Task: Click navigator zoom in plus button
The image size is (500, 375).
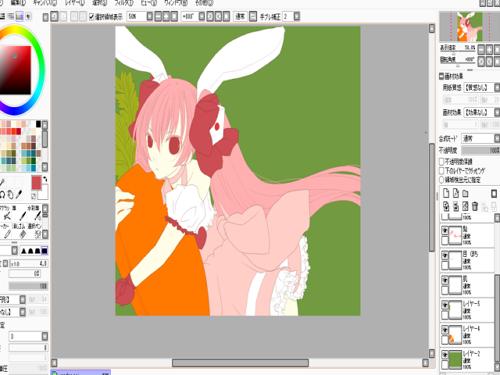Action: [x=489, y=50]
